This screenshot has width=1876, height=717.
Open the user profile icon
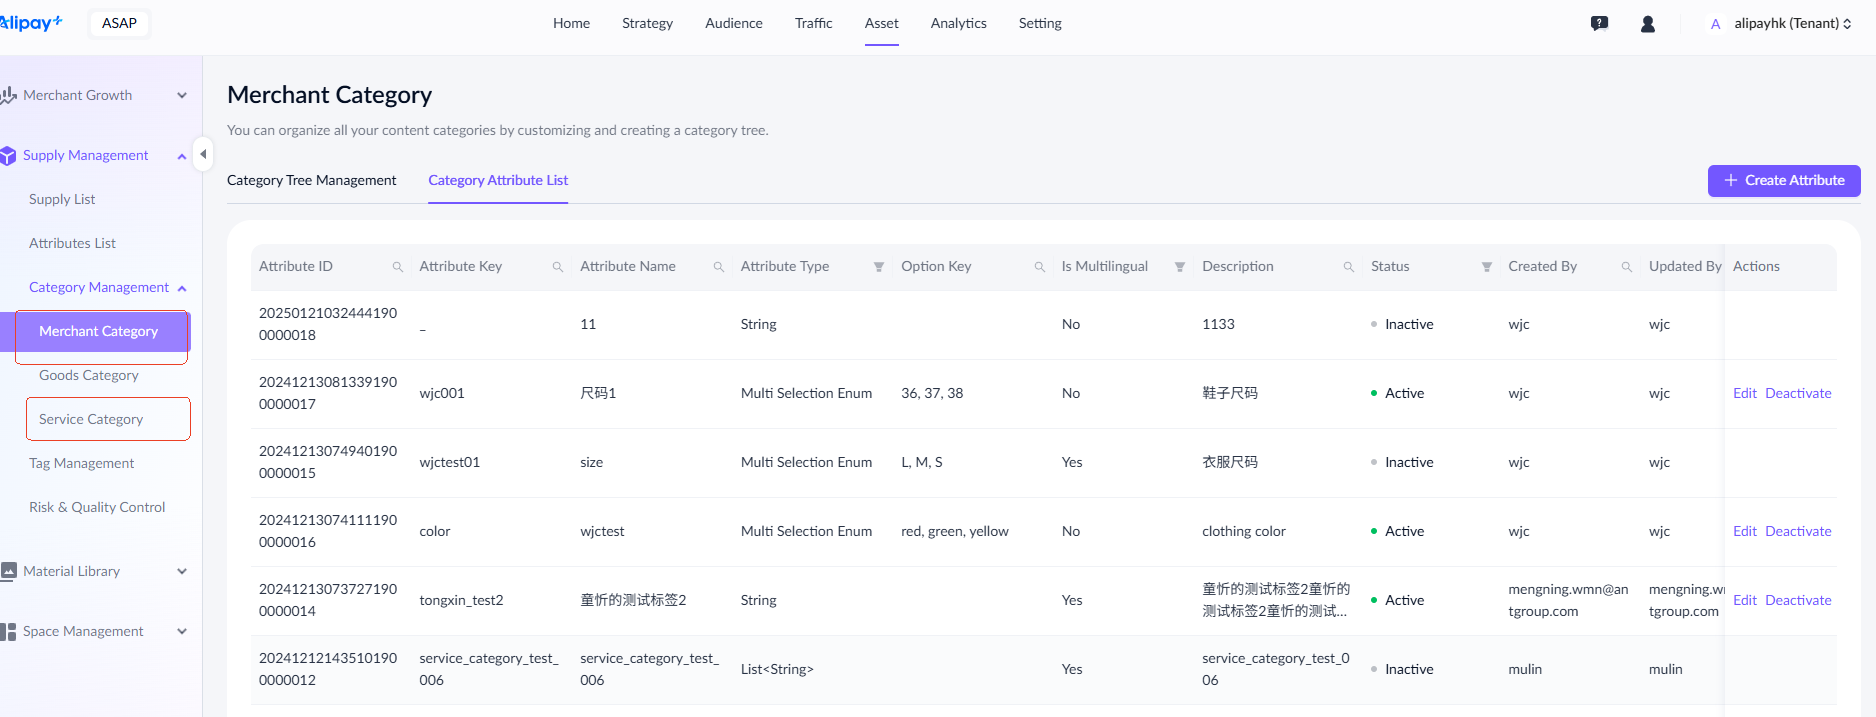1648,24
